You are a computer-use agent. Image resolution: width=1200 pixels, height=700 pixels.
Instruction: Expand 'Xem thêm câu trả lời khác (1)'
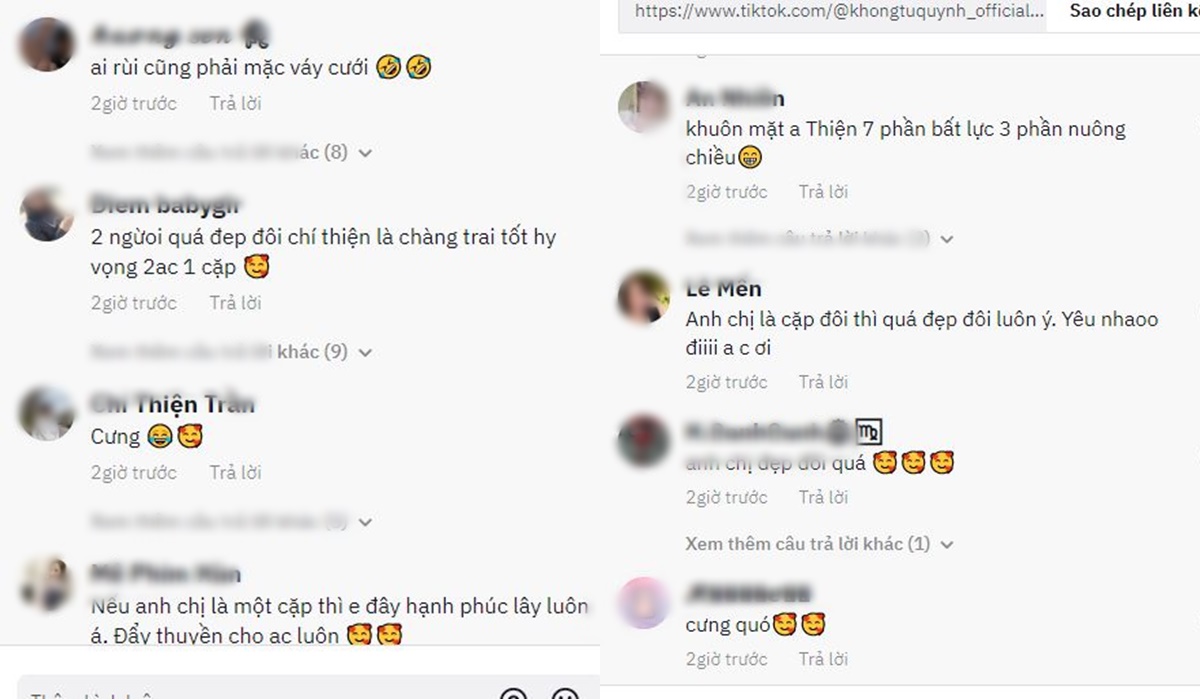tap(820, 544)
